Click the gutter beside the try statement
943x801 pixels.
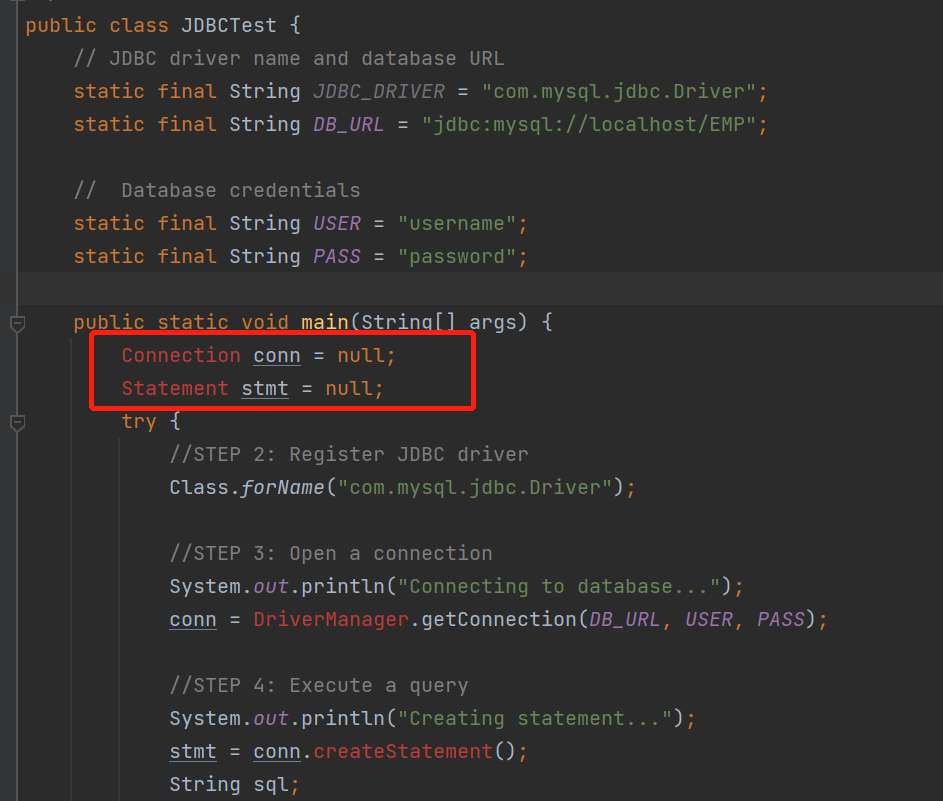pyautogui.click(x=15, y=422)
